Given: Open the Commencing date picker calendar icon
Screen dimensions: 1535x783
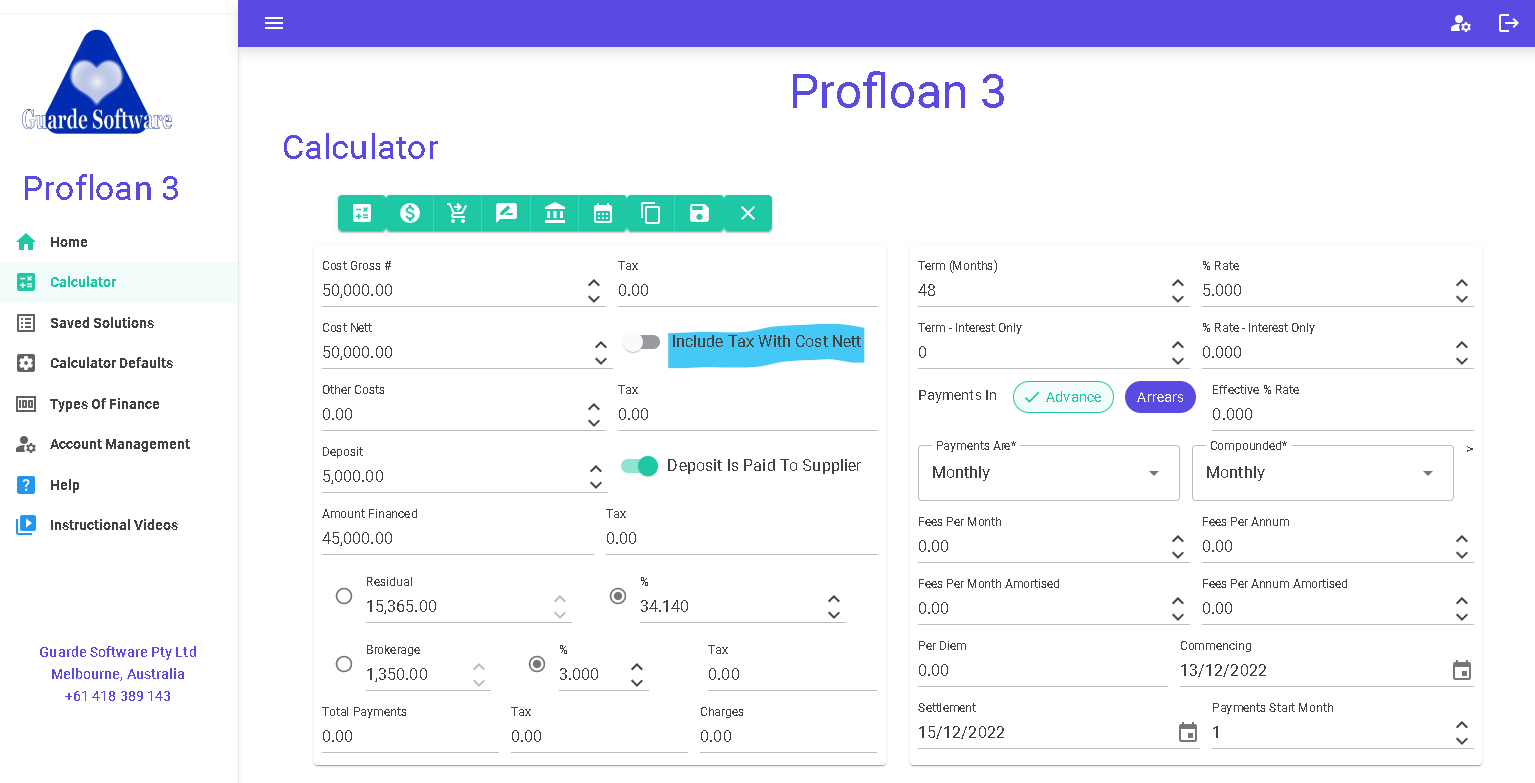Looking at the screenshot, I should click(x=1462, y=670).
